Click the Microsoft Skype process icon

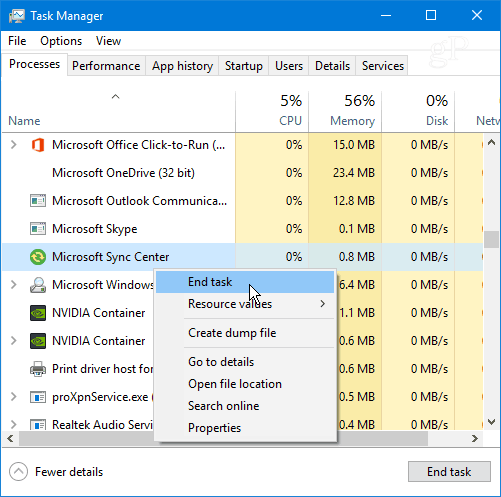[x=38, y=229]
